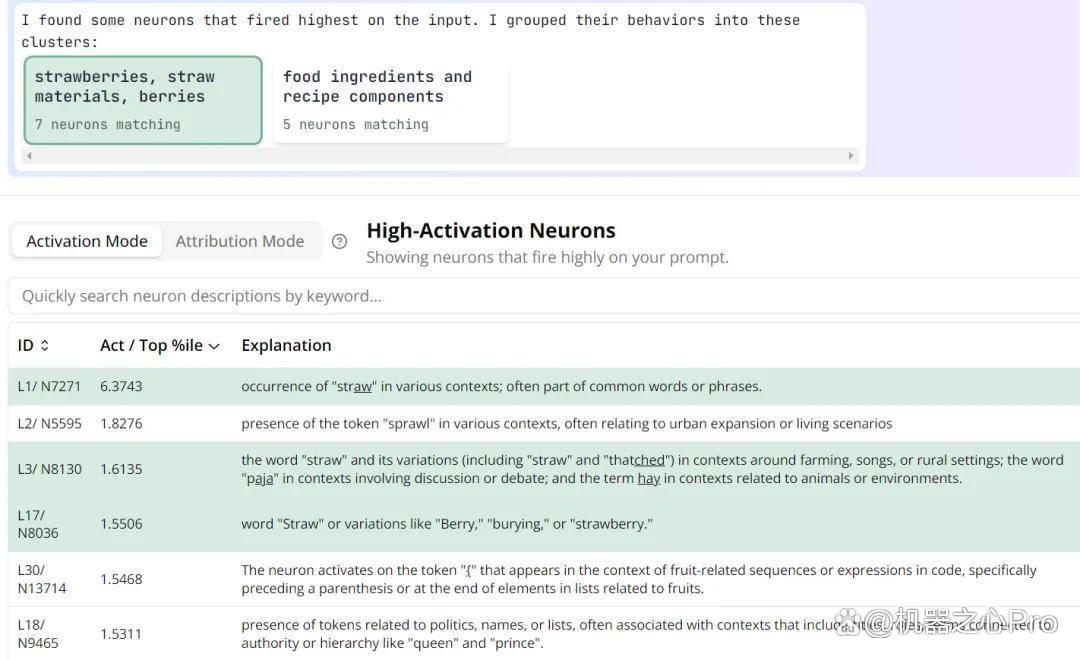Open the Act / Top %ile dropdown chevron

(214, 346)
